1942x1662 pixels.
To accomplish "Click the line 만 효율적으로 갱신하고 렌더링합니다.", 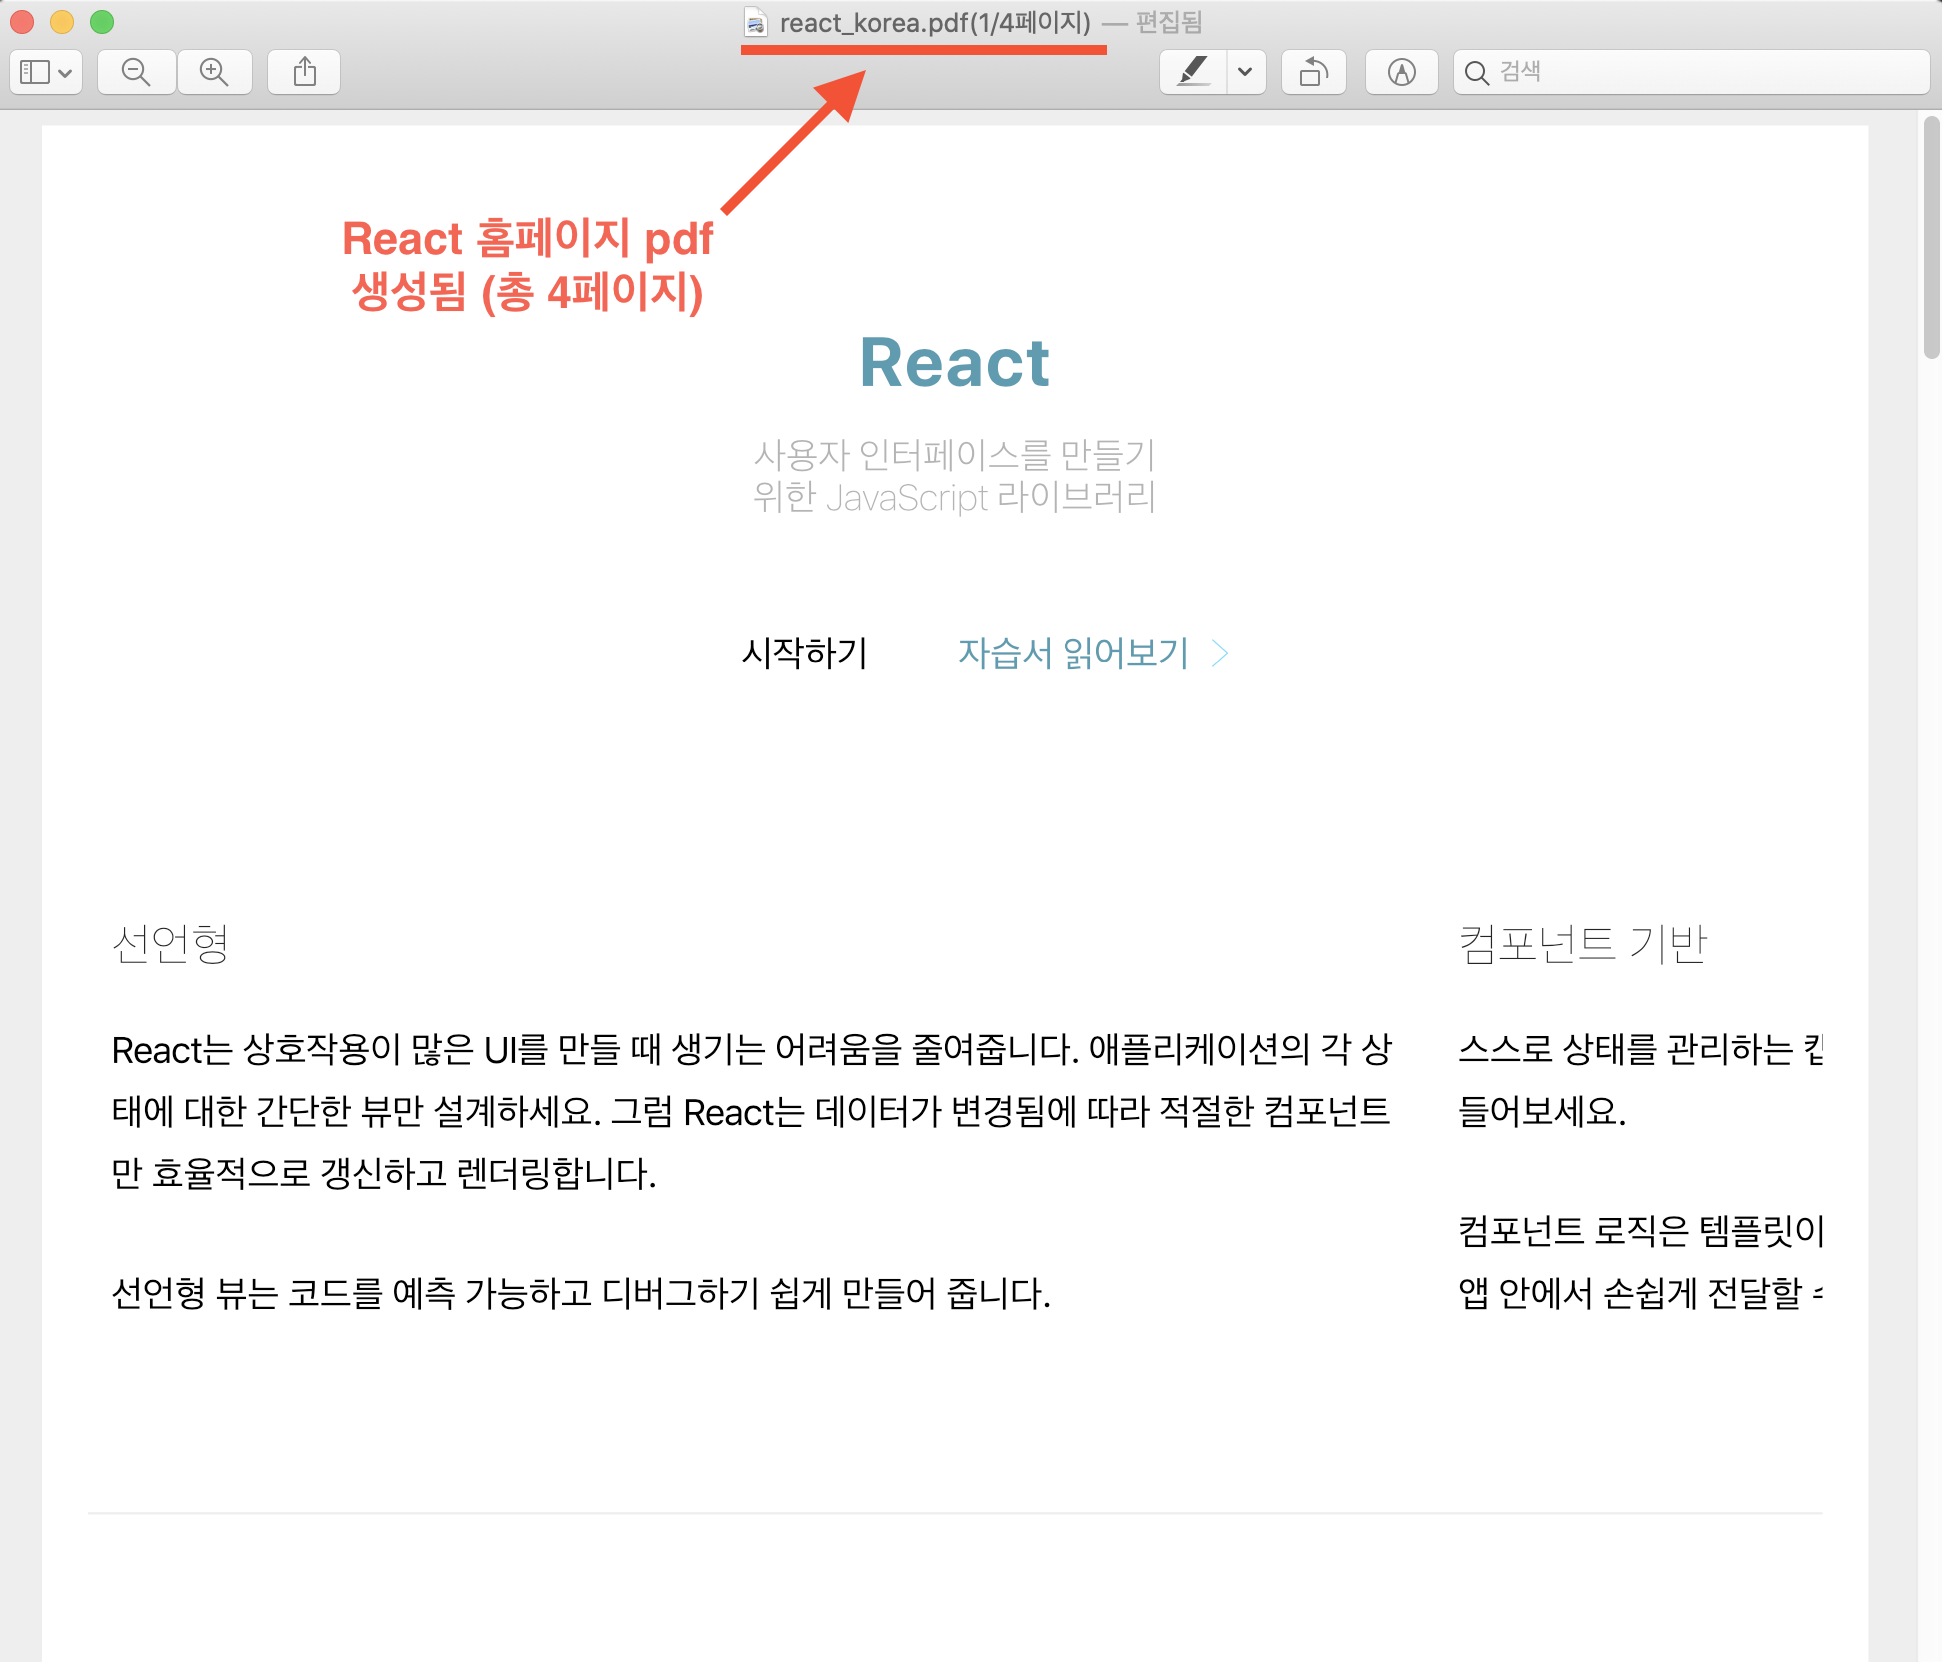I will click(384, 1173).
